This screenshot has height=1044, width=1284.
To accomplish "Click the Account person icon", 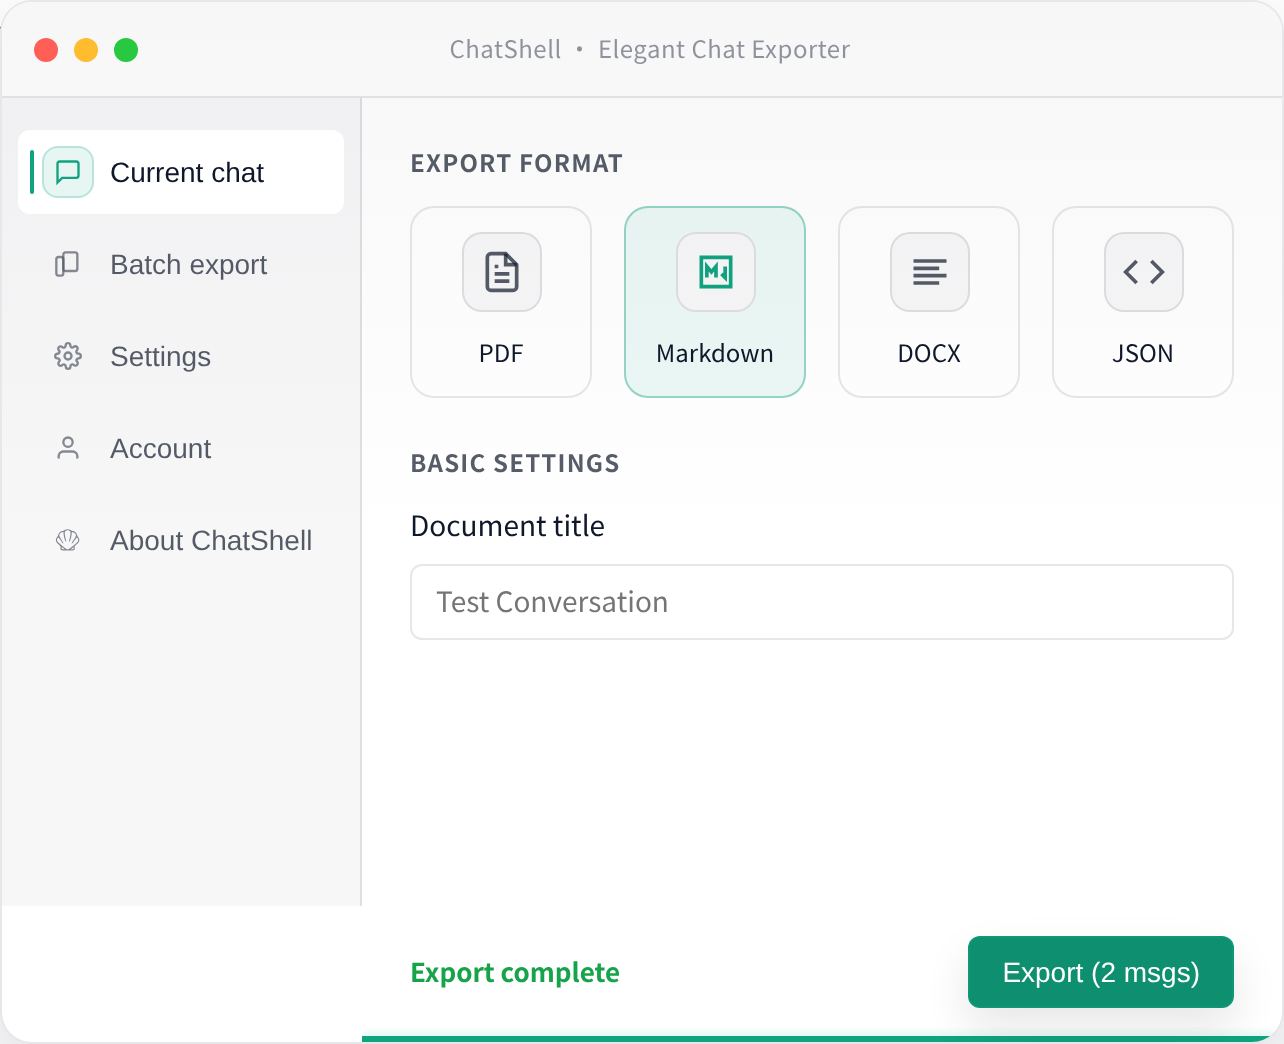I will point(67,448).
